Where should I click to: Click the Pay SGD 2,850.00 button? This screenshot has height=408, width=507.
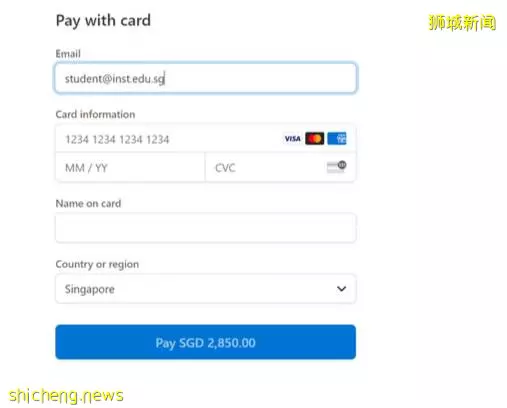205,342
